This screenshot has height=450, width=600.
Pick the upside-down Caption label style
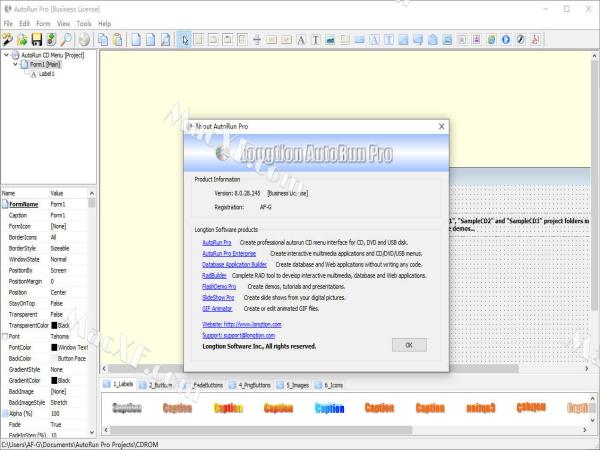(x=531, y=407)
